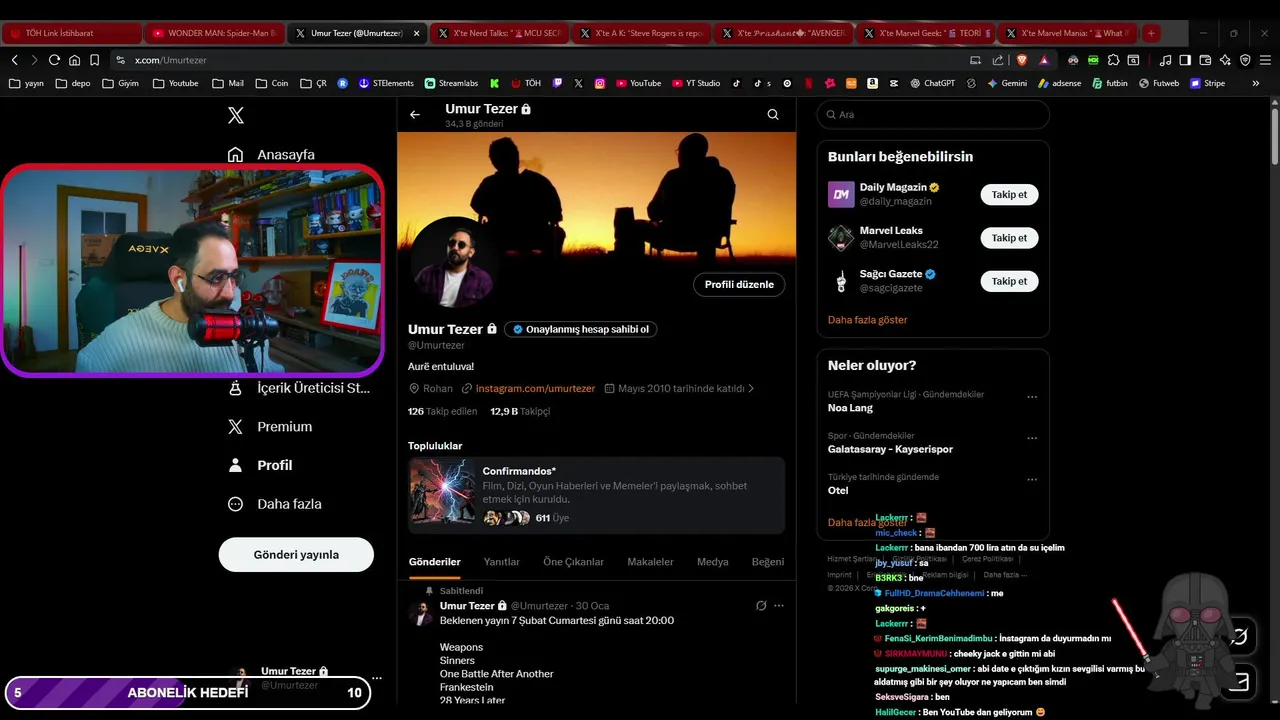The height and width of the screenshot is (720, 1280).
Task: Open the Premium sidebar item
Action: (270, 427)
